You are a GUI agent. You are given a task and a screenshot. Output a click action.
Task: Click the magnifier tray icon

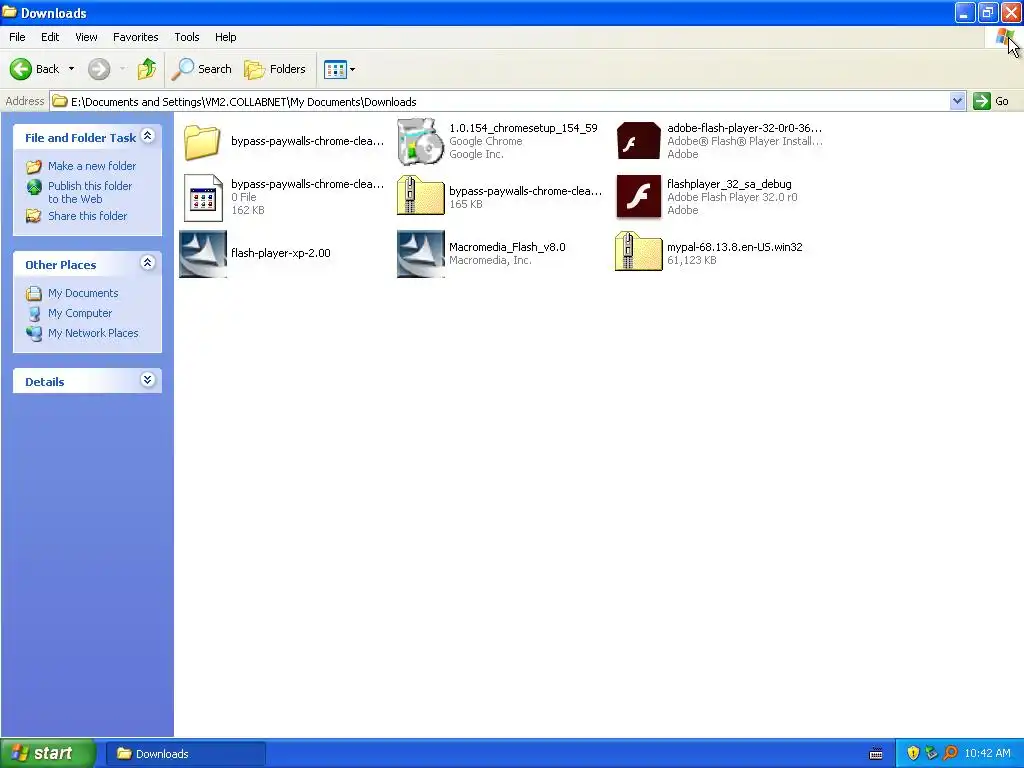pos(950,753)
